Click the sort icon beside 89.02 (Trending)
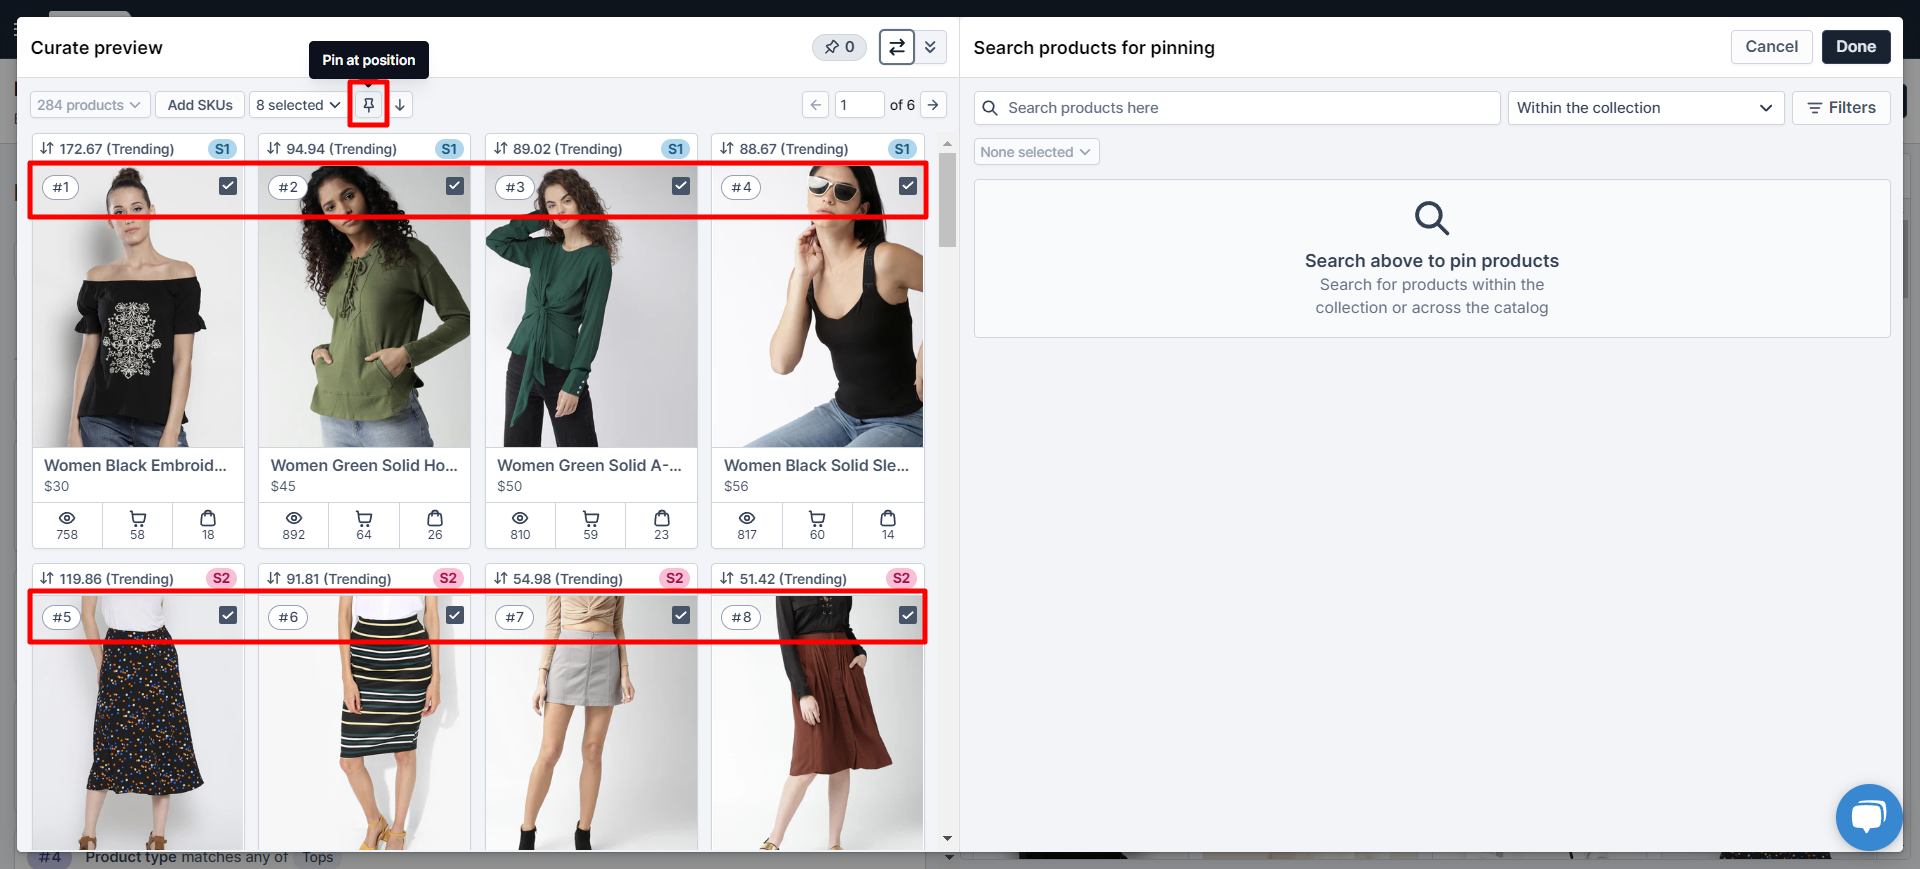 pos(501,148)
